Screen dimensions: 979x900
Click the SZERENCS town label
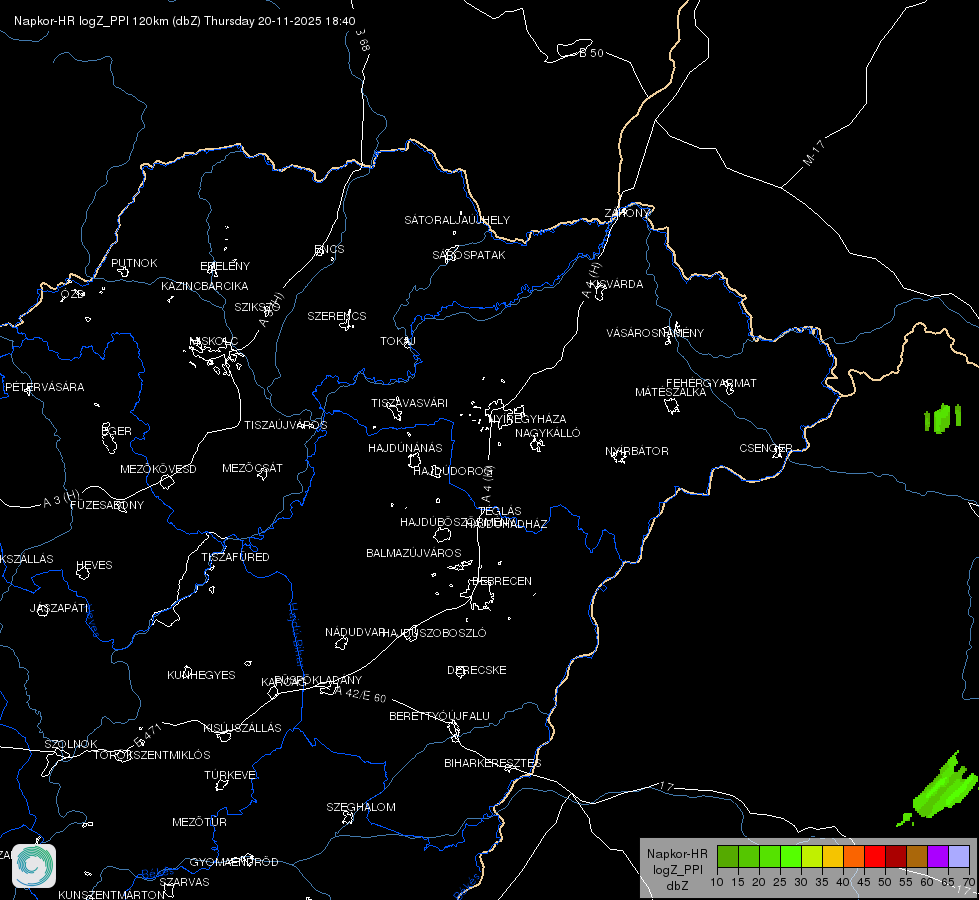click(x=337, y=316)
